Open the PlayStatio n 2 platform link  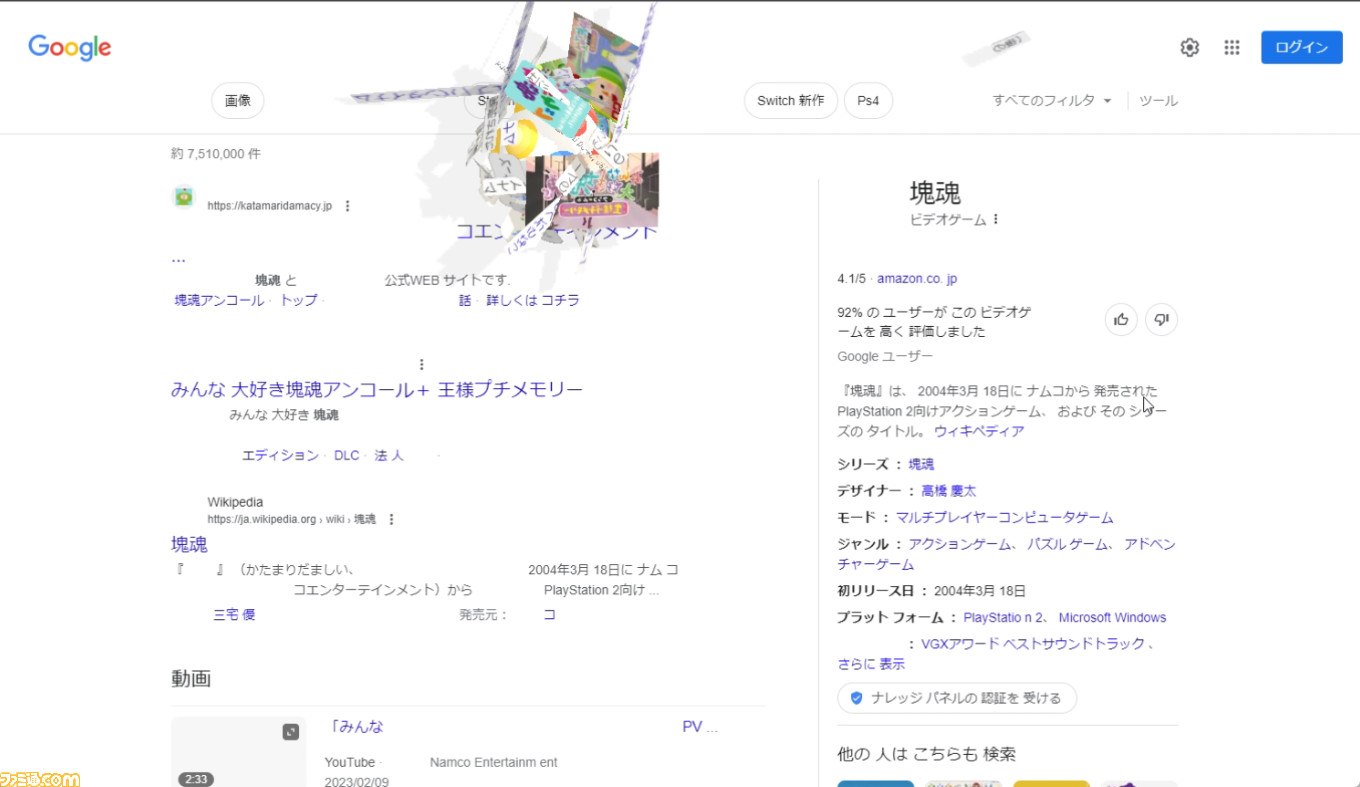tap(1004, 617)
